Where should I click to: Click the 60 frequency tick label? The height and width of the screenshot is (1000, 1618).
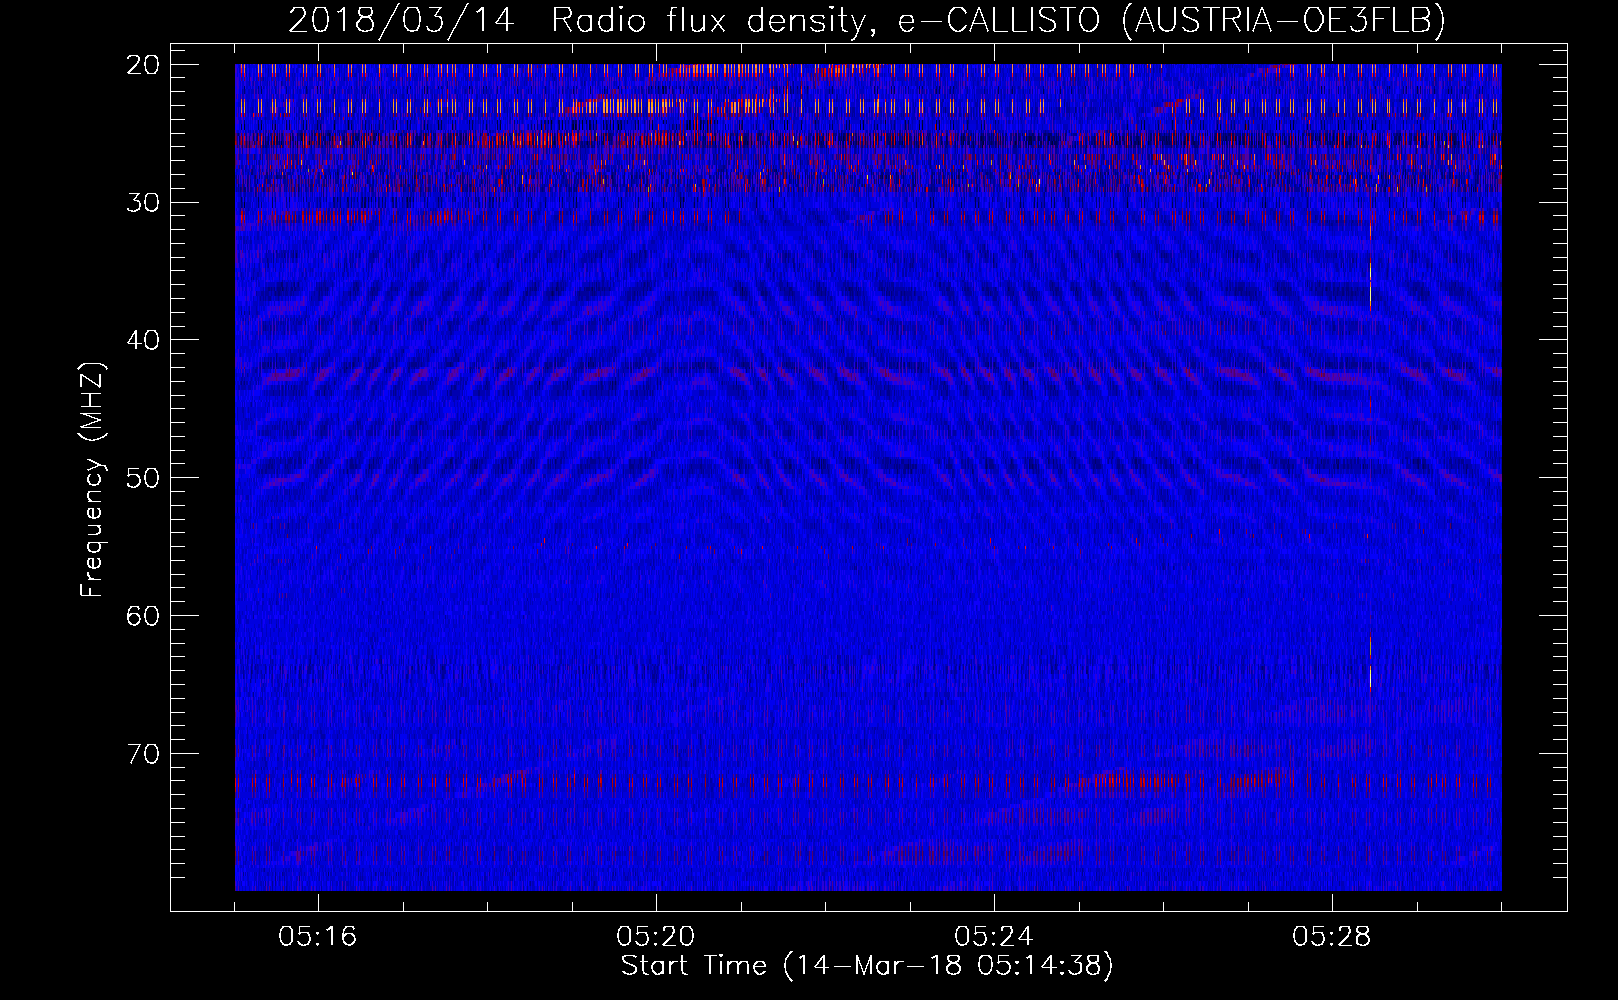pyautogui.click(x=144, y=615)
